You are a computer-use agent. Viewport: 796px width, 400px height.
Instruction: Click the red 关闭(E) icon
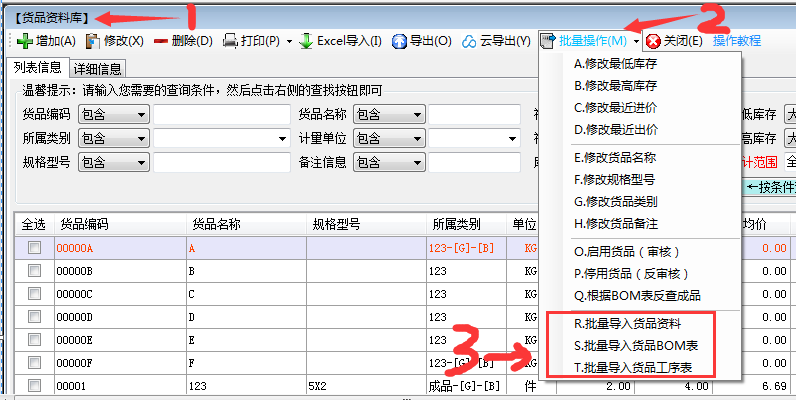click(x=653, y=41)
